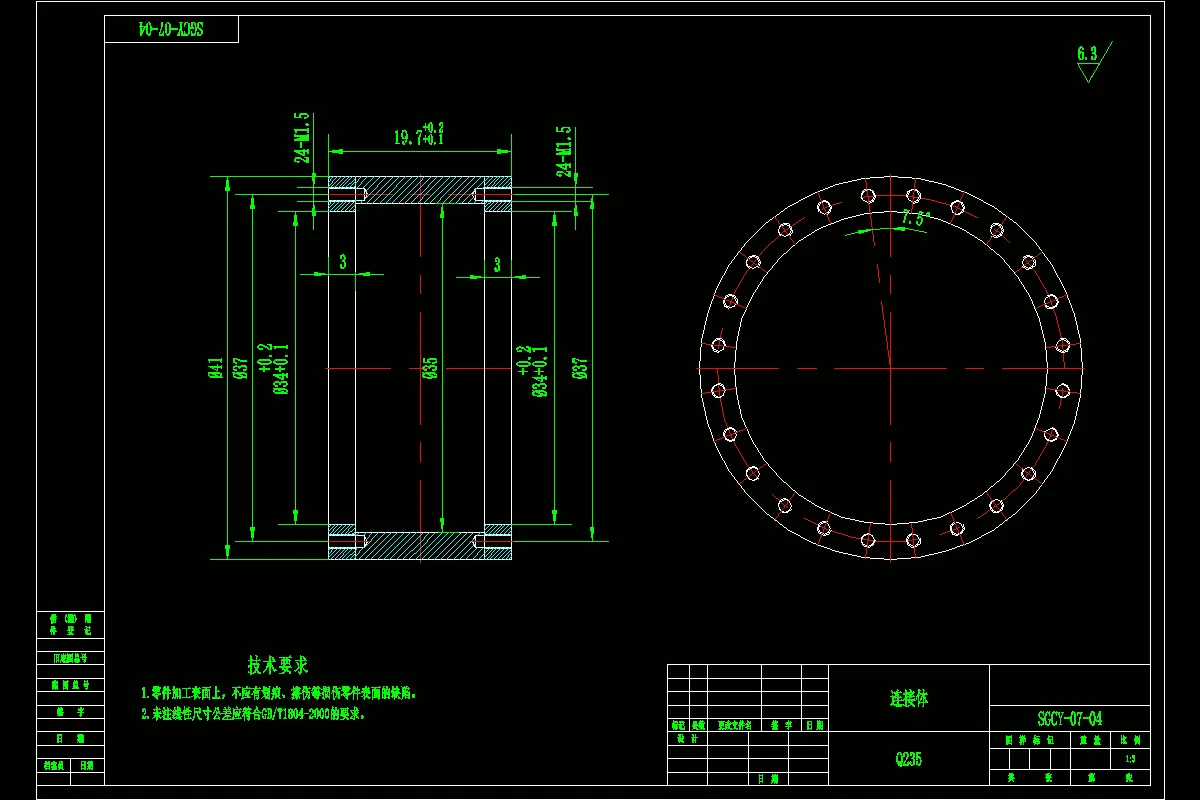The height and width of the screenshot is (800, 1200).
Task: Click the 更改文件名 column header
Action: [x=736, y=725]
